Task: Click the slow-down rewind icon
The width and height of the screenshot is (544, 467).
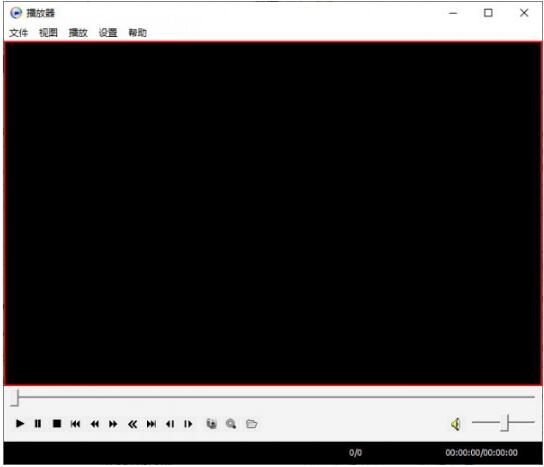Action: click(94, 424)
